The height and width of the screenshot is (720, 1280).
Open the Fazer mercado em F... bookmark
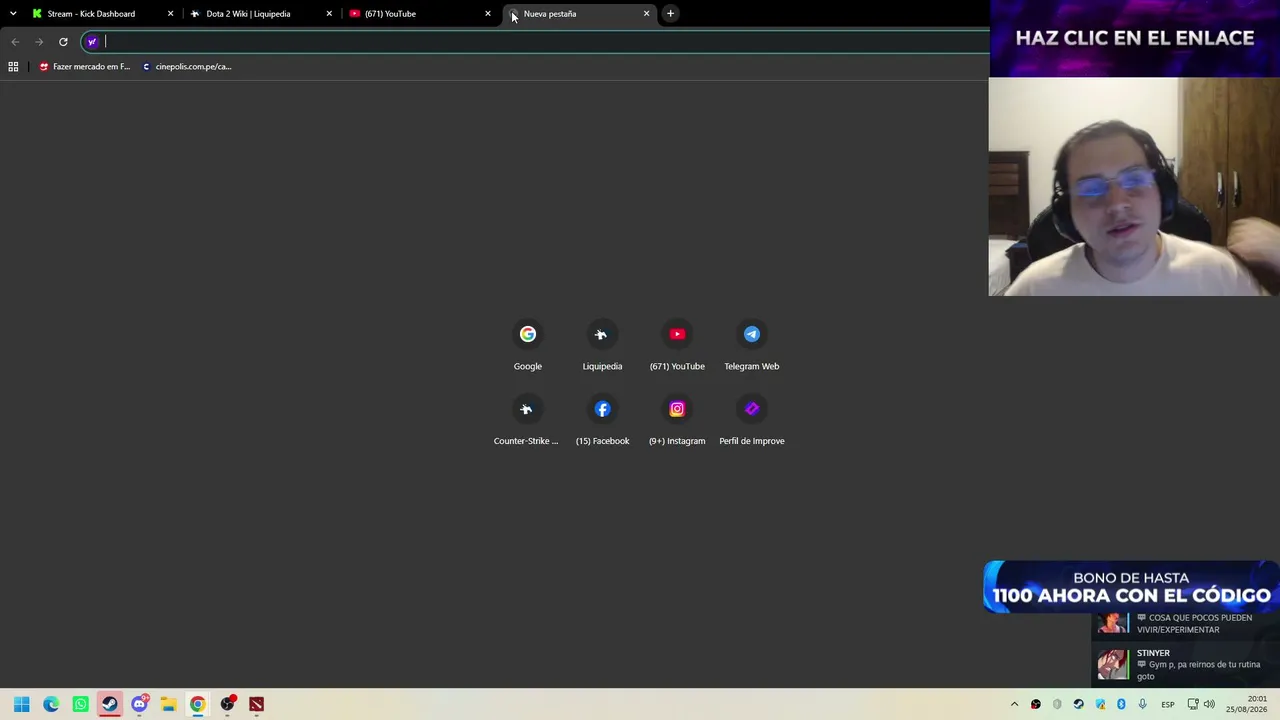[85, 67]
